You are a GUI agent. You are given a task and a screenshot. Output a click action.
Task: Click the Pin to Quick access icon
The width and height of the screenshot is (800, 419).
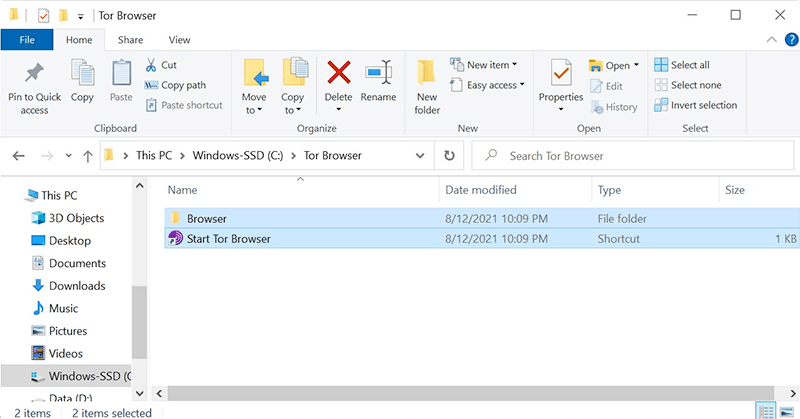tap(34, 74)
